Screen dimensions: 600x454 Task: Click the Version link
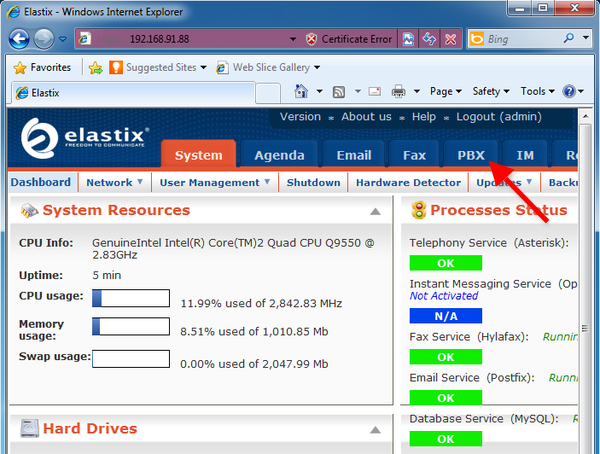[x=300, y=116]
